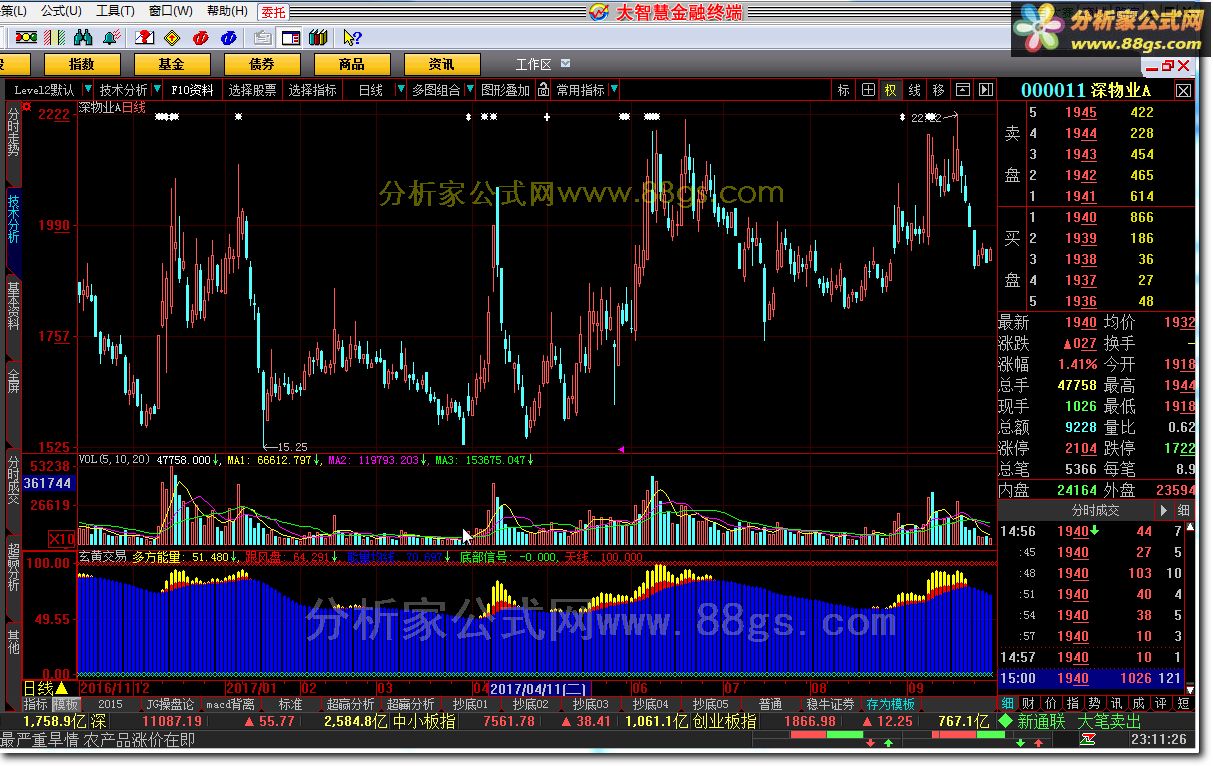1213x766 pixels.
Task: Open the 窗口(W) menu
Action: tap(170, 11)
